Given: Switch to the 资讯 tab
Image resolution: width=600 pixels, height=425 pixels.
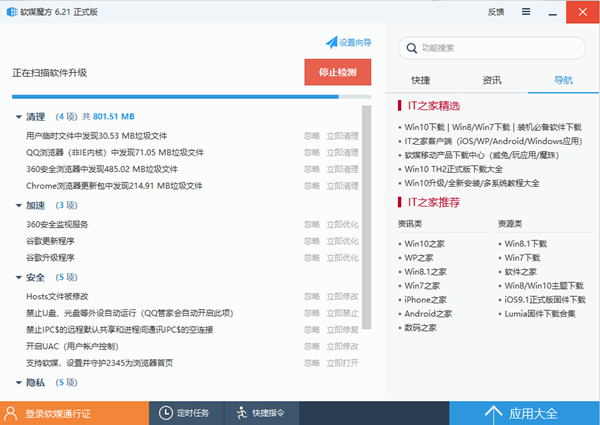Looking at the screenshot, I should pos(492,80).
